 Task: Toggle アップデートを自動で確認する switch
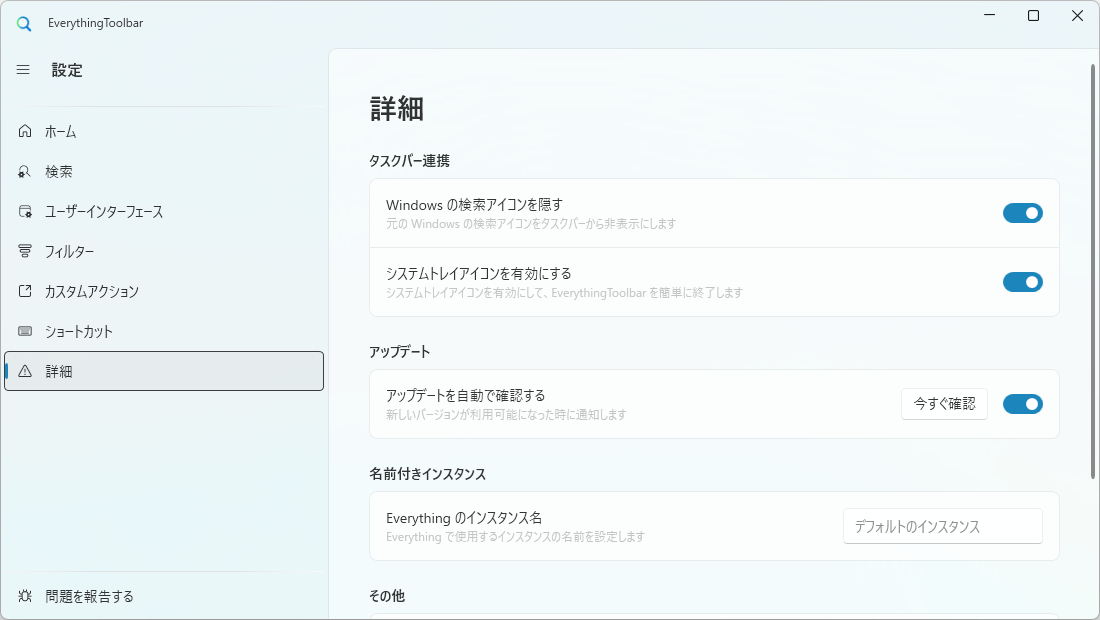(1022, 404)
